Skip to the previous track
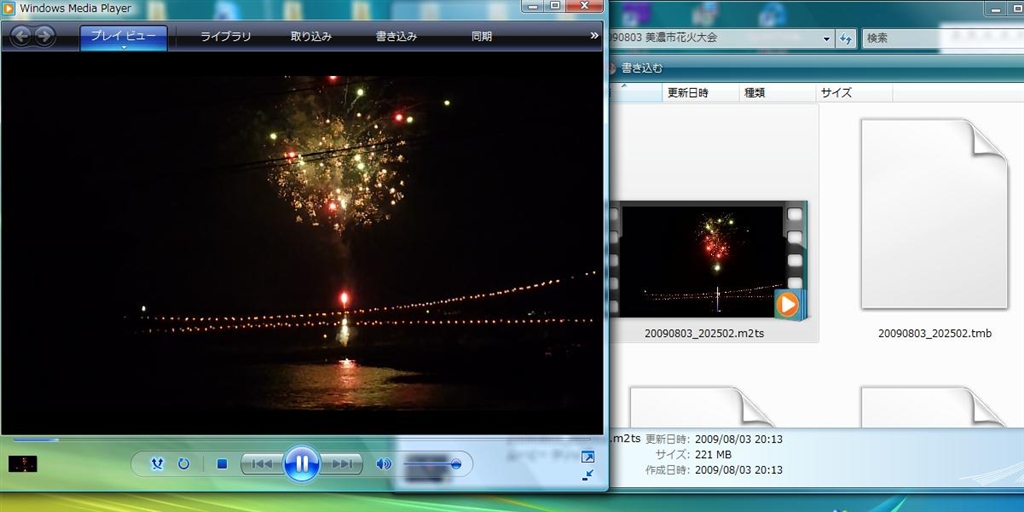Screen dimensions: 1024x512 (262, 464)
